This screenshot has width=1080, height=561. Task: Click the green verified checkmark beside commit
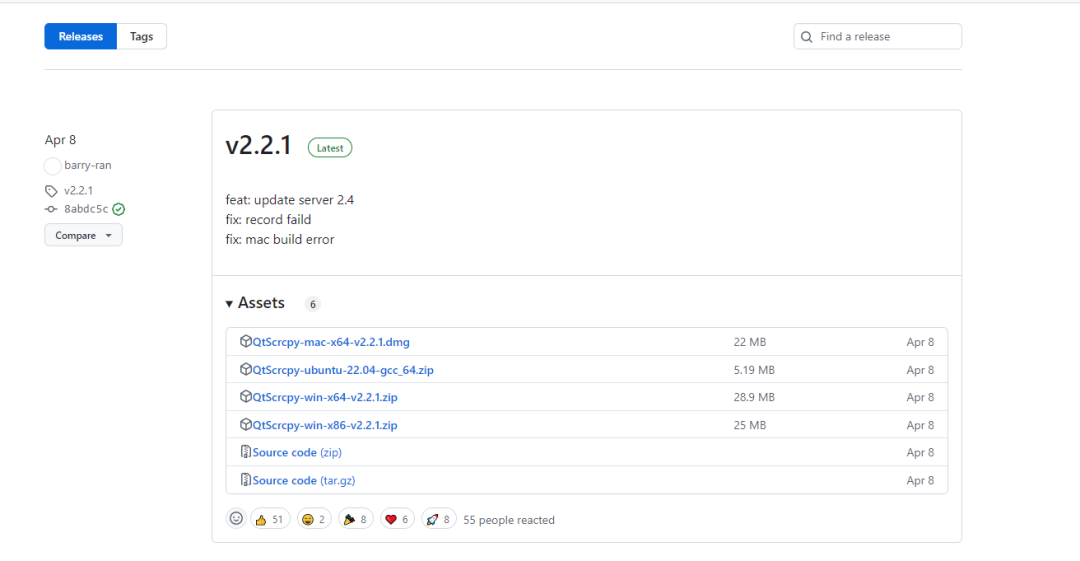(119, 209)
